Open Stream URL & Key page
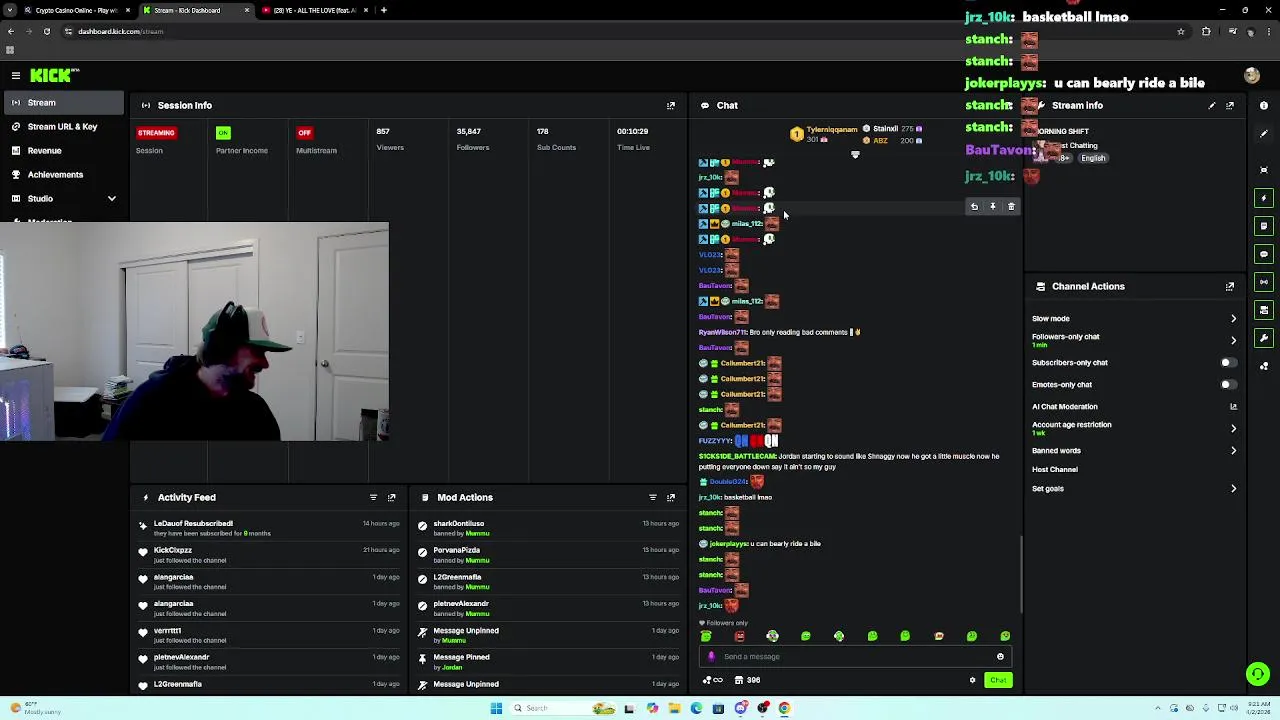The height and width of the screenshot is (720, 1280). (62, 127)
